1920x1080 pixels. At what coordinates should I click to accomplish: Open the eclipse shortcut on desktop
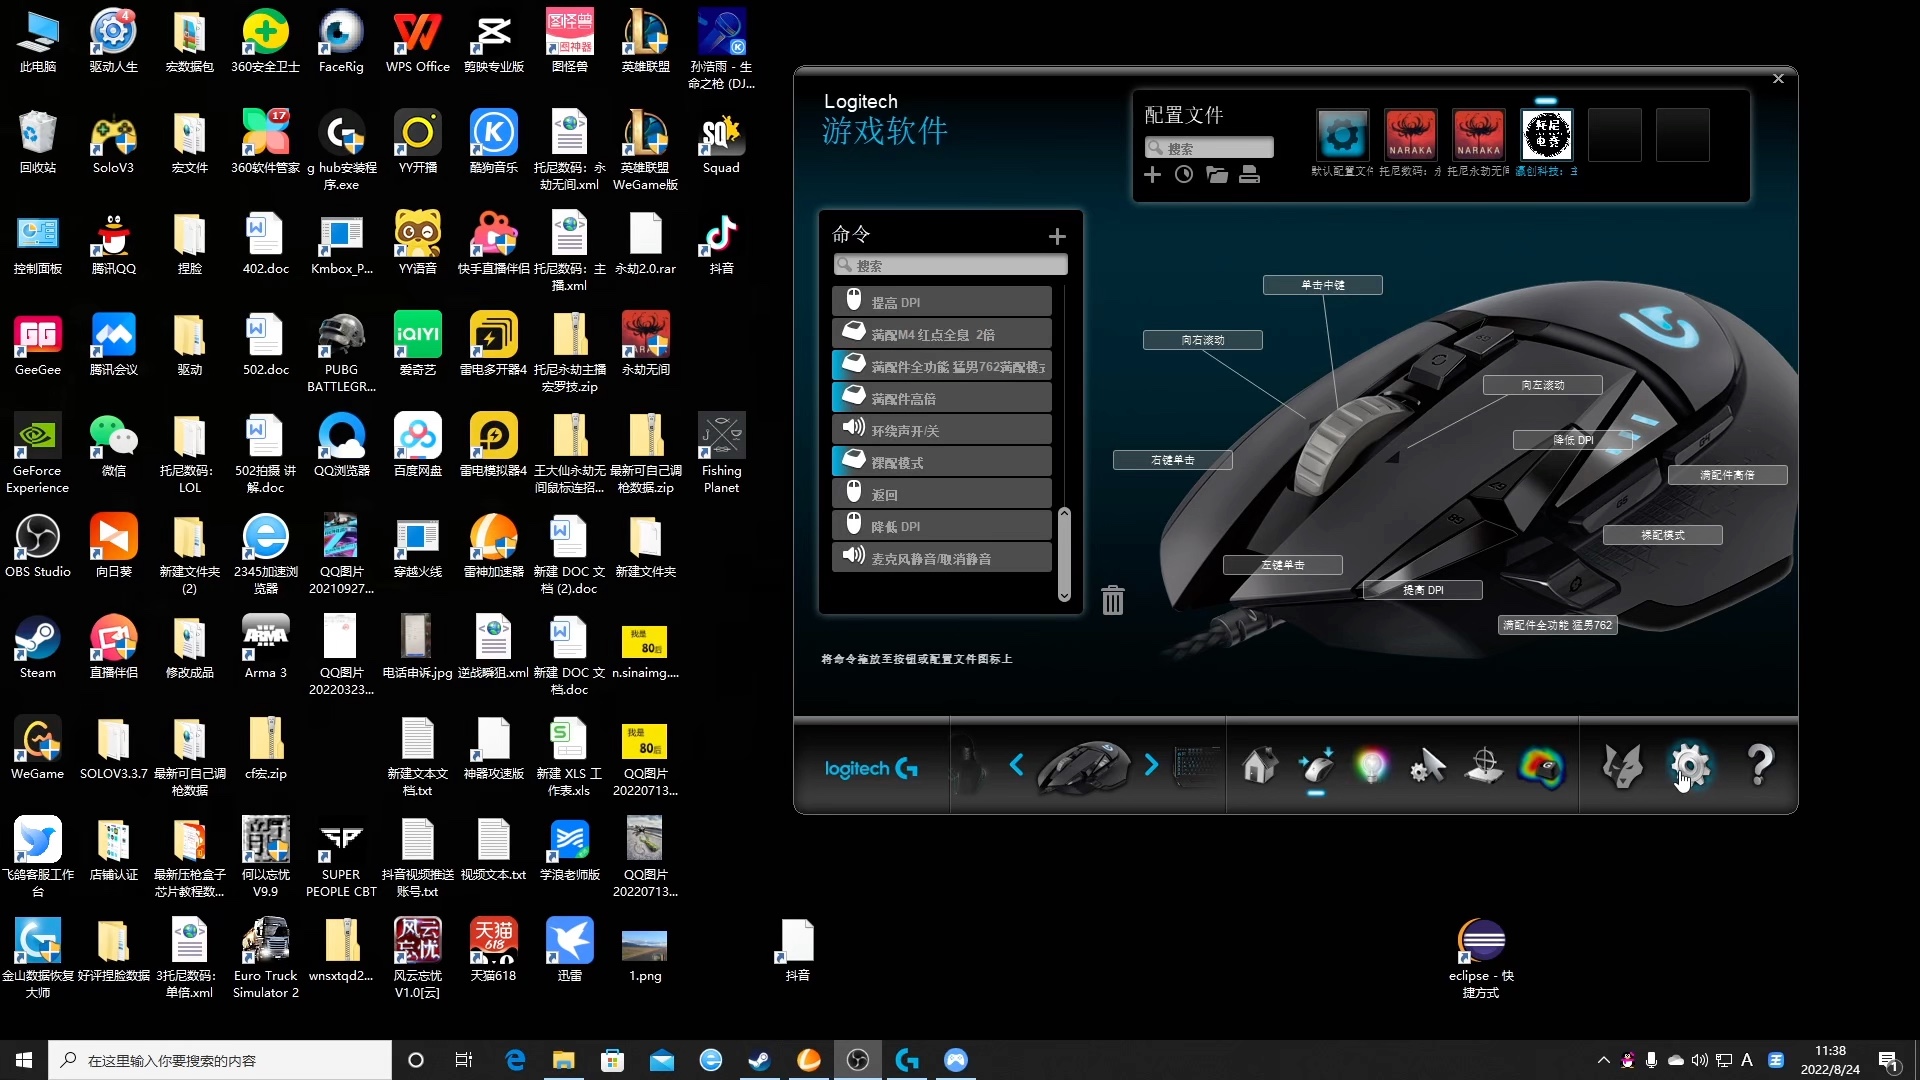(1481, 958)
